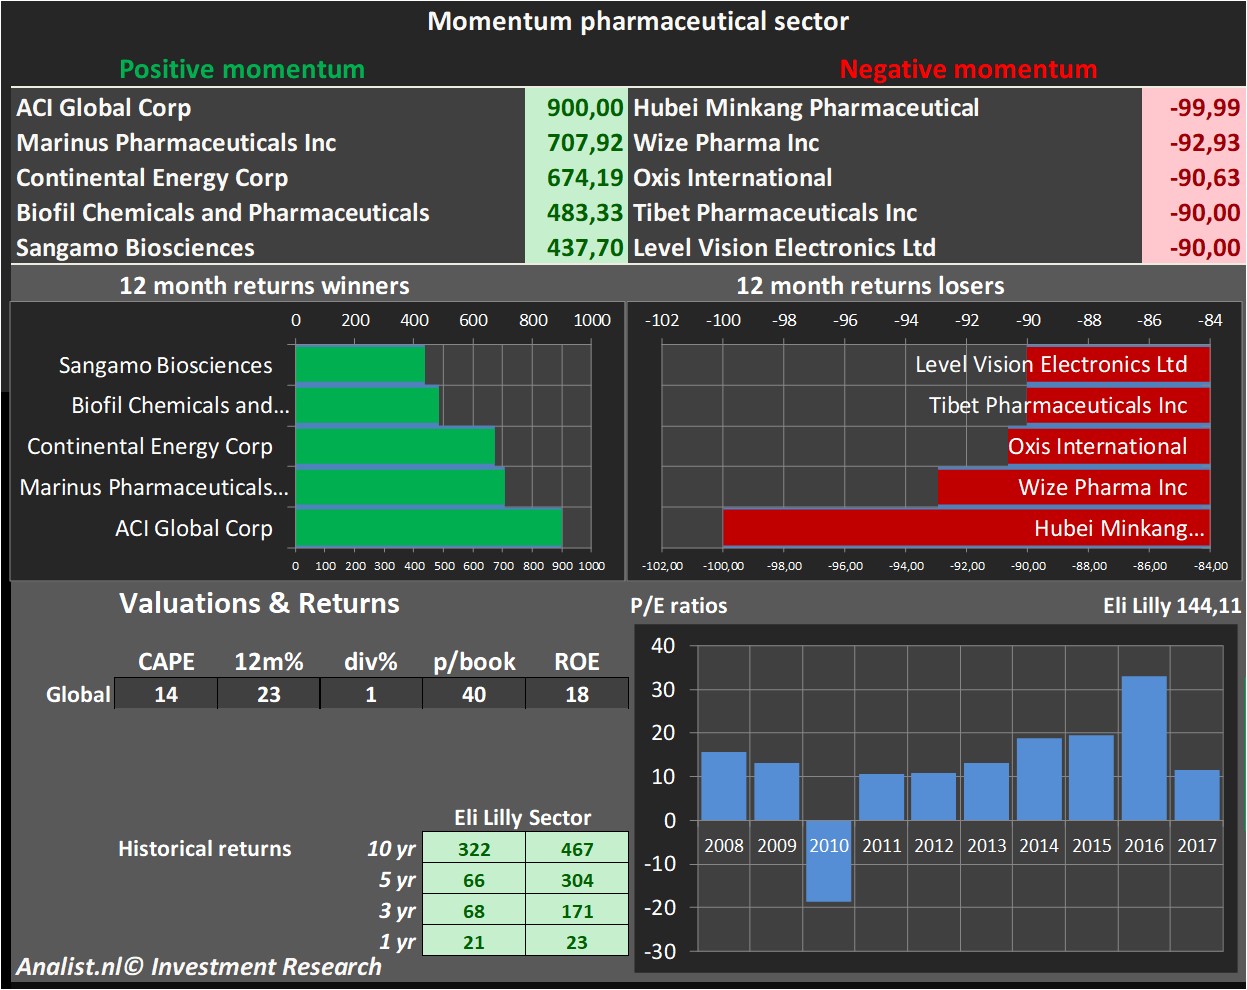Click the Wize Pharma Inc red bar
This screenshot has height=990, width=1247.
[1073, 487]
